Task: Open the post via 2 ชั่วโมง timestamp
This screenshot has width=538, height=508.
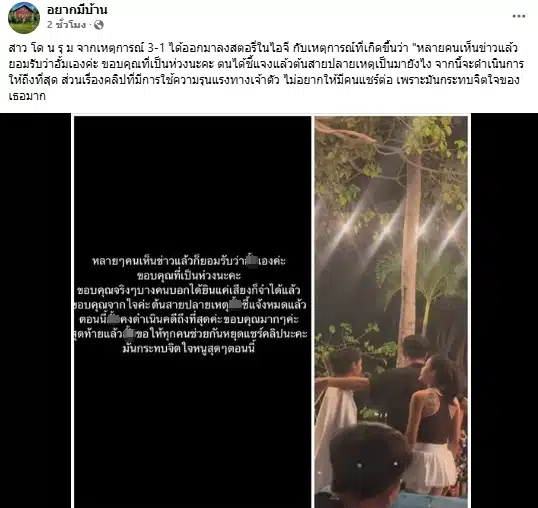Action: point(66,25)
